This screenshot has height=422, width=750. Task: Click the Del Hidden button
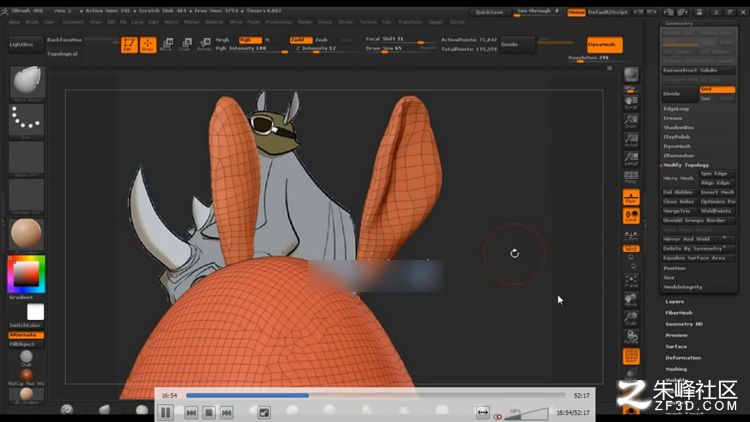click(x=678, y=192)
